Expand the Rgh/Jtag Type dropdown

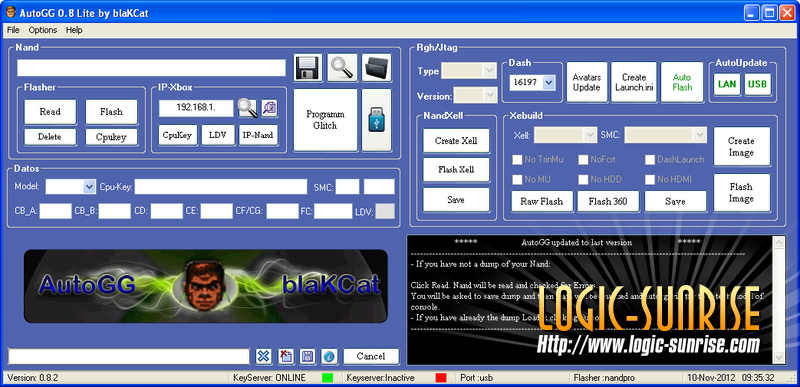tap(490, 71)
